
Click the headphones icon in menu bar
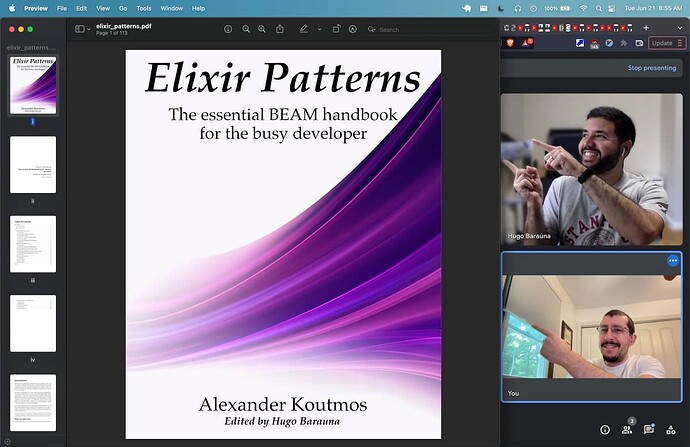point(518,8)
